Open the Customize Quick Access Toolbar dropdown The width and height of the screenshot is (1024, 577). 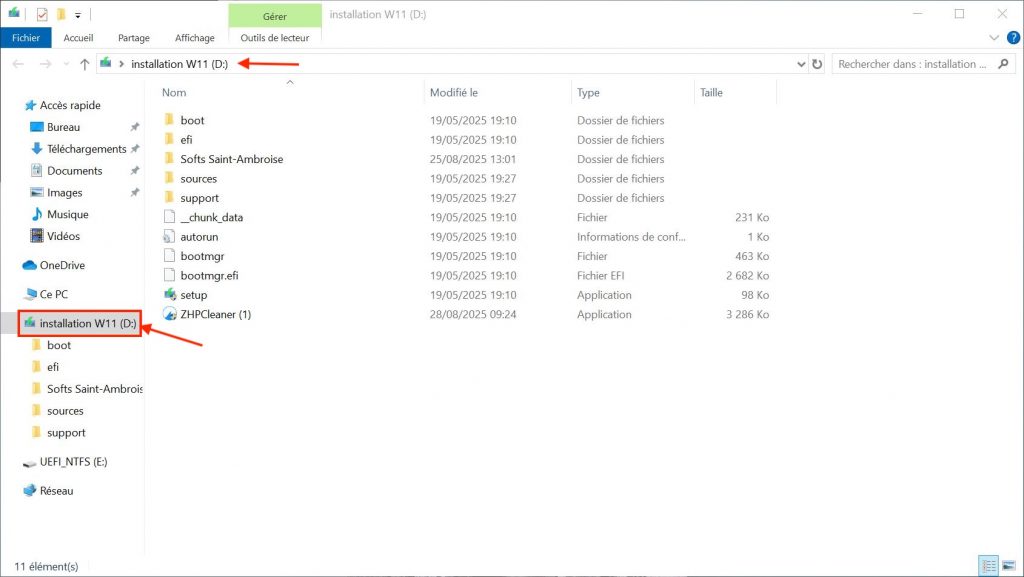point(78,15)
